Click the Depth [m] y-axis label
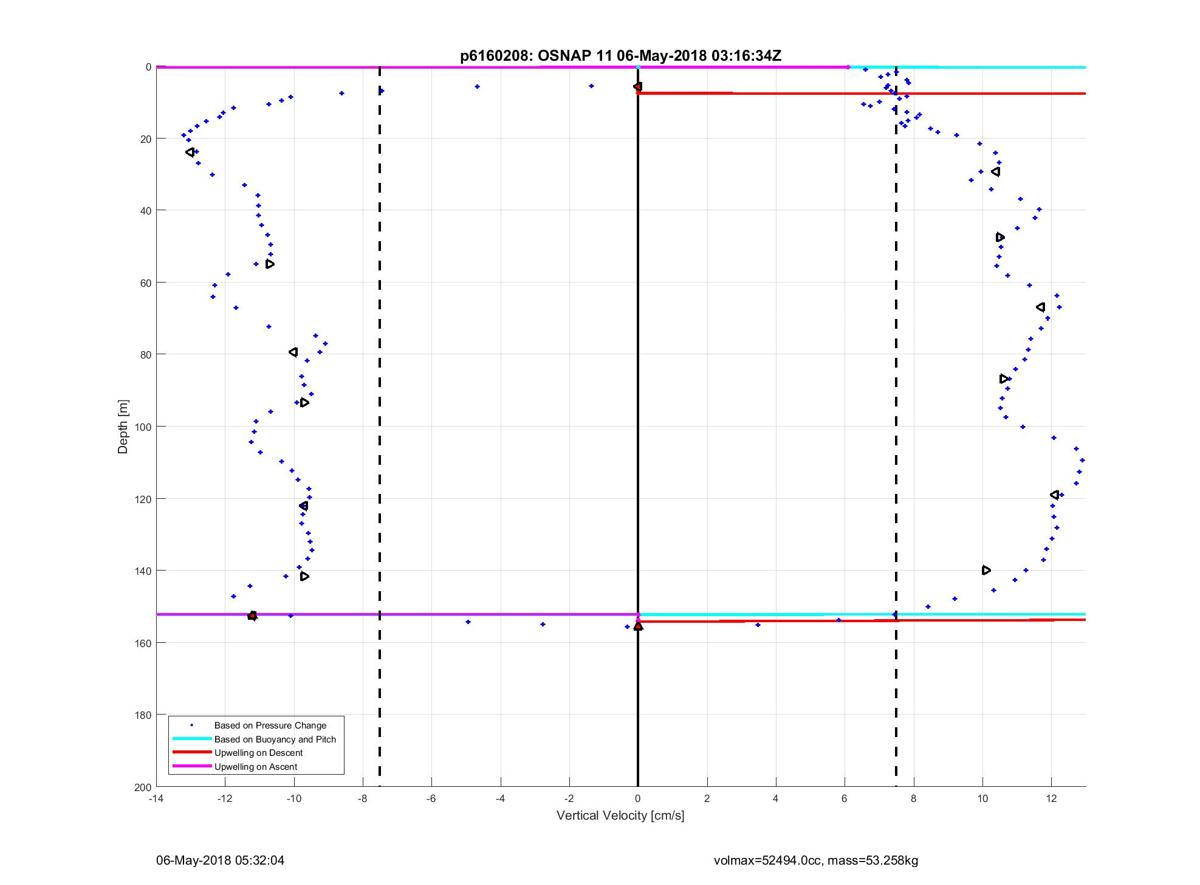This screenshot has height=885, width=1200. pyautogui.click(x=124, y=427)
